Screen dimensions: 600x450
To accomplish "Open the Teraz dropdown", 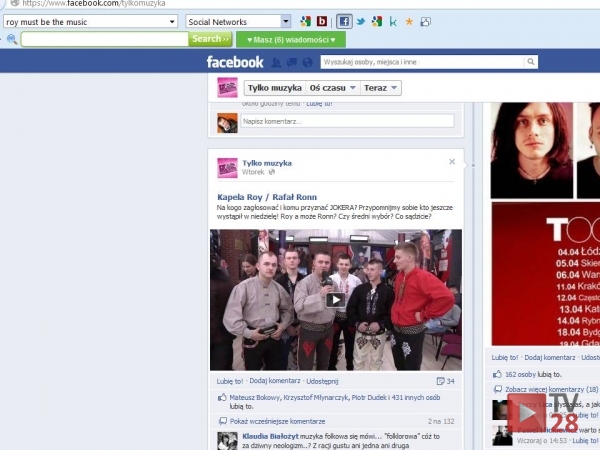I will coord(381,88).
